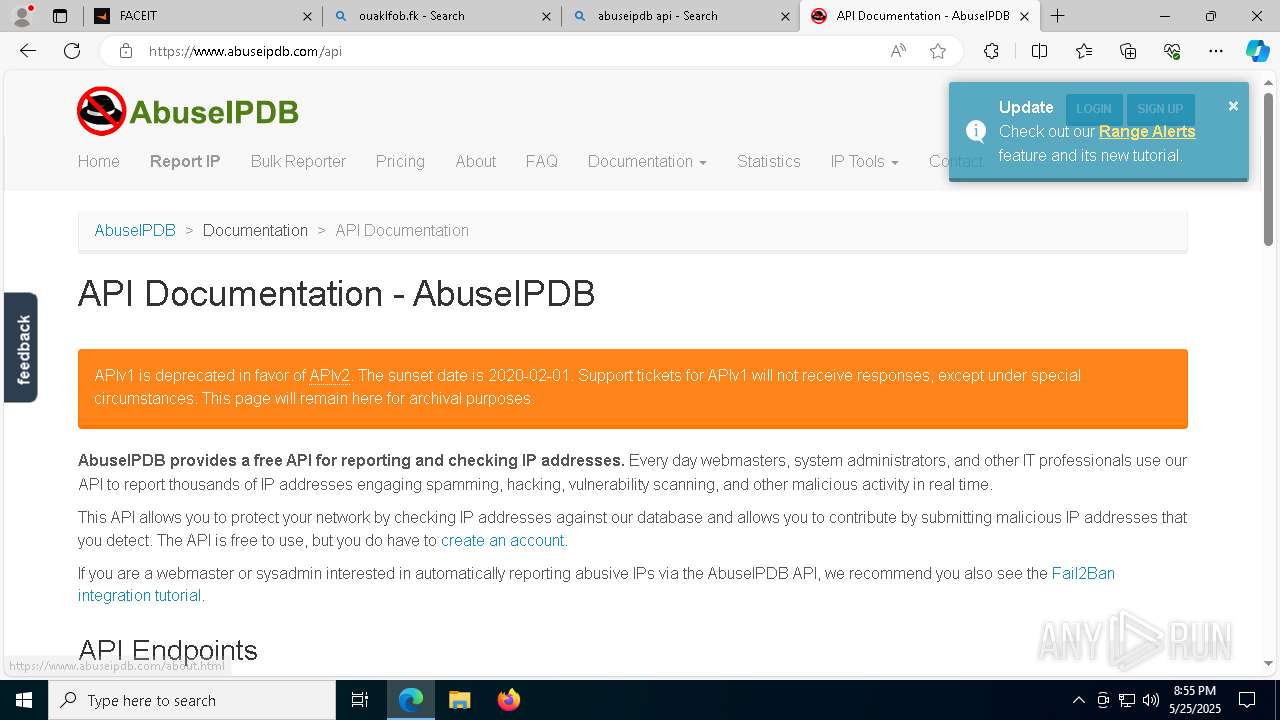This screenshot has width=1280, height=720.
Task: Open the Edge profile avatar icon
Action: tap(22, 16)
